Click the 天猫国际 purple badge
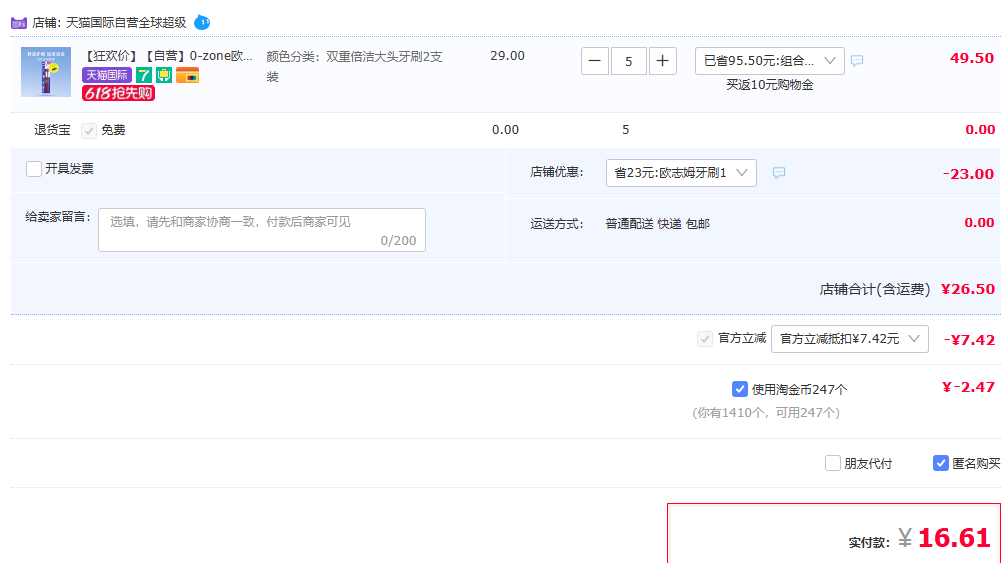 pyautogui.click(x=107, y=75)
